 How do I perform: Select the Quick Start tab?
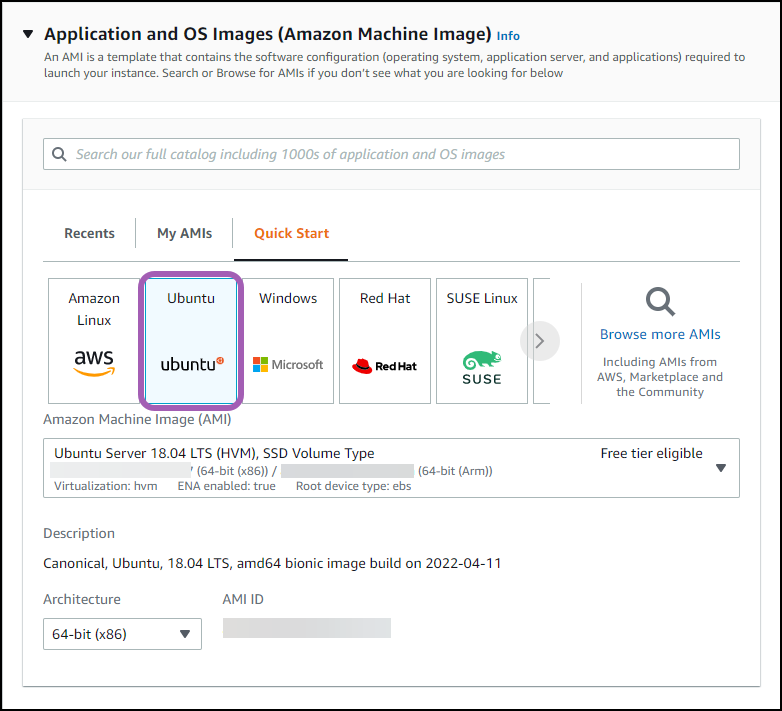tap(291, 233)
